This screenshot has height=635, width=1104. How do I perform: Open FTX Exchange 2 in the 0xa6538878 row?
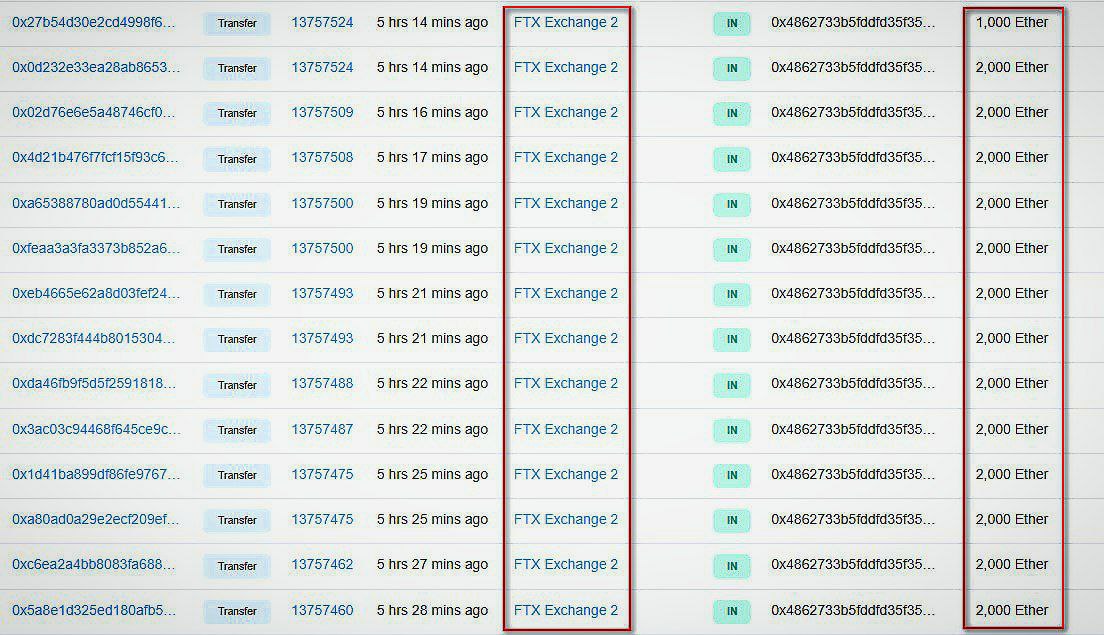click(566, 203)
